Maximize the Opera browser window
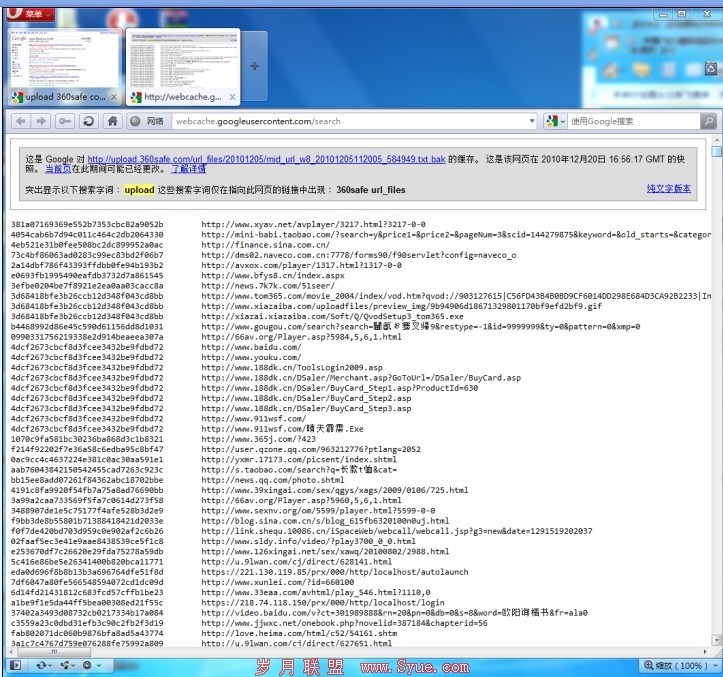 682,14
